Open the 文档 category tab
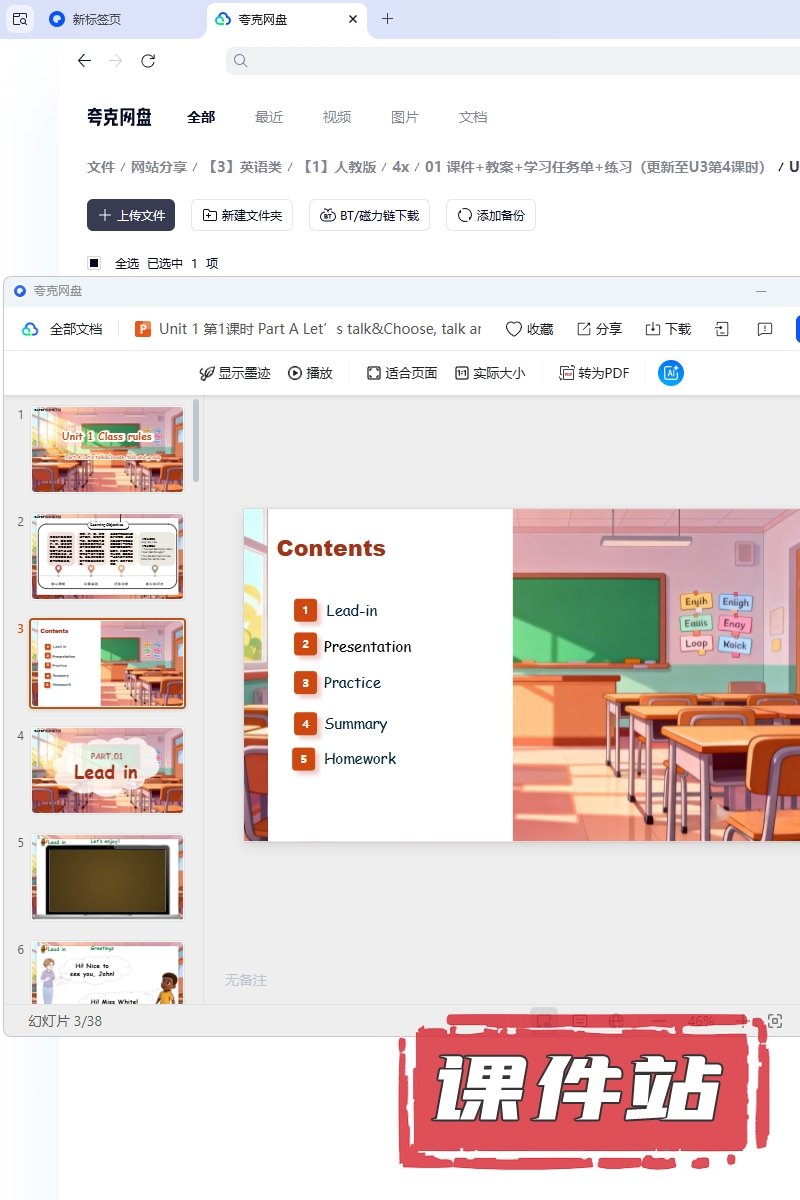 [x=473, y=117]
